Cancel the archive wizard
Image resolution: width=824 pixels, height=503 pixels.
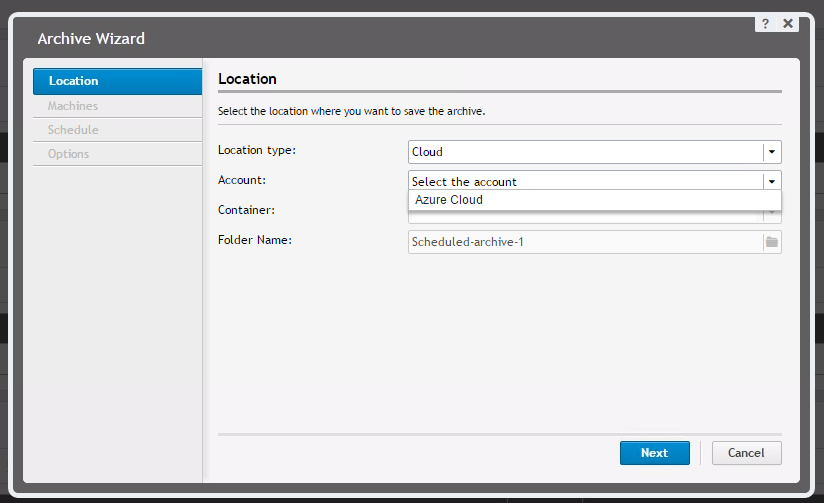(x=746, y=453)
